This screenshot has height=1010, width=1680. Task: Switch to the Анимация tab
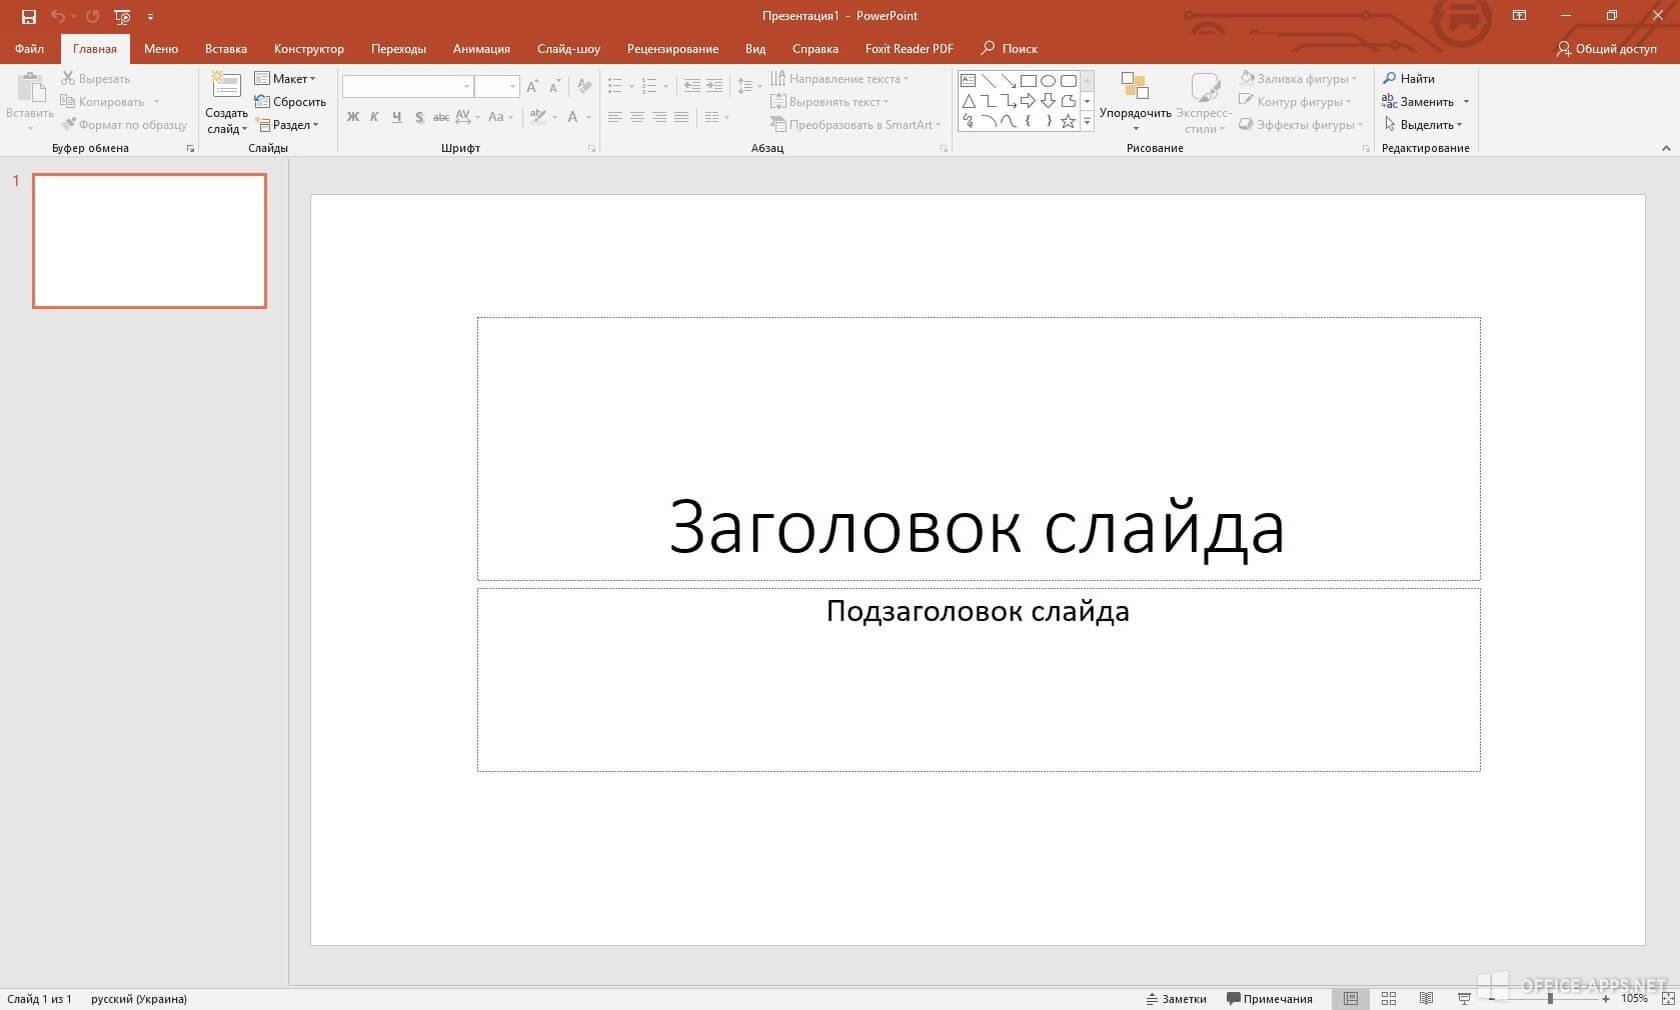(x=481, y=48)
